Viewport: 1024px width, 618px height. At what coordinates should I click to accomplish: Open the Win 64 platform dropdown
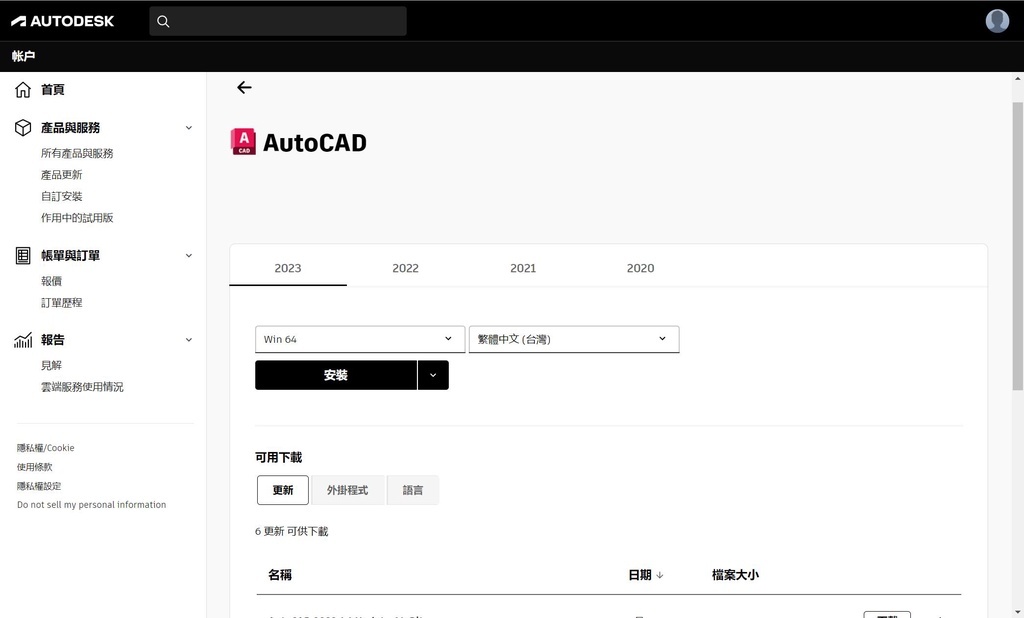point(360,339)
